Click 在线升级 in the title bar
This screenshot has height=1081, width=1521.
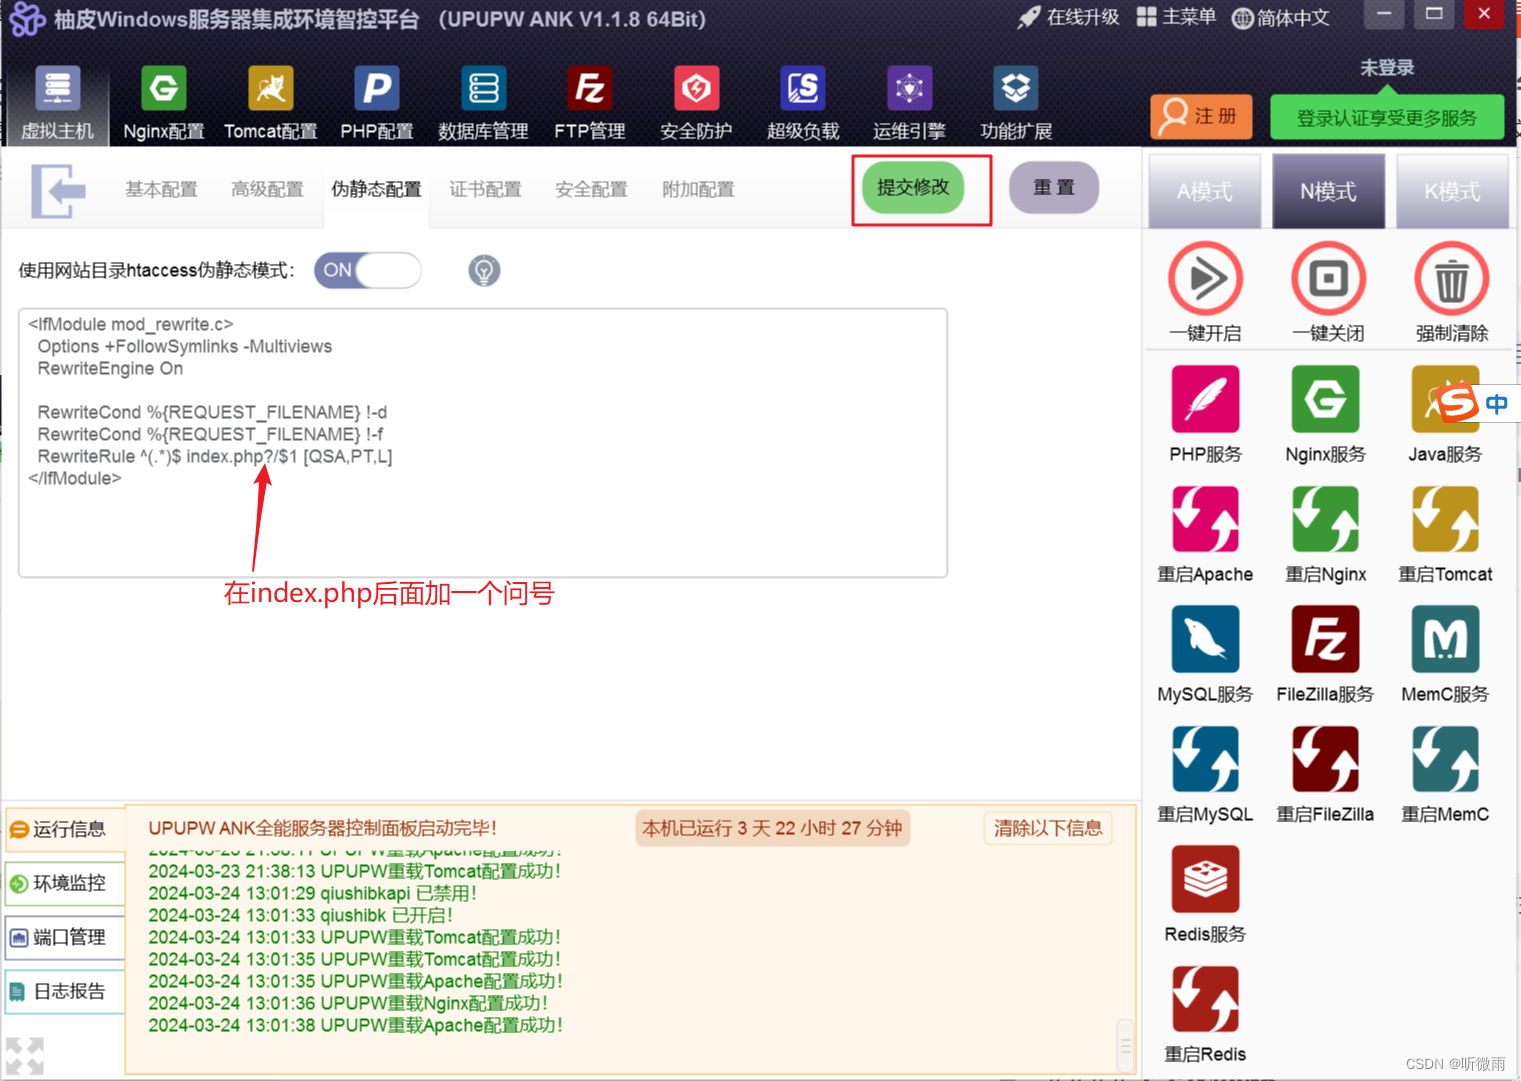1068,17
